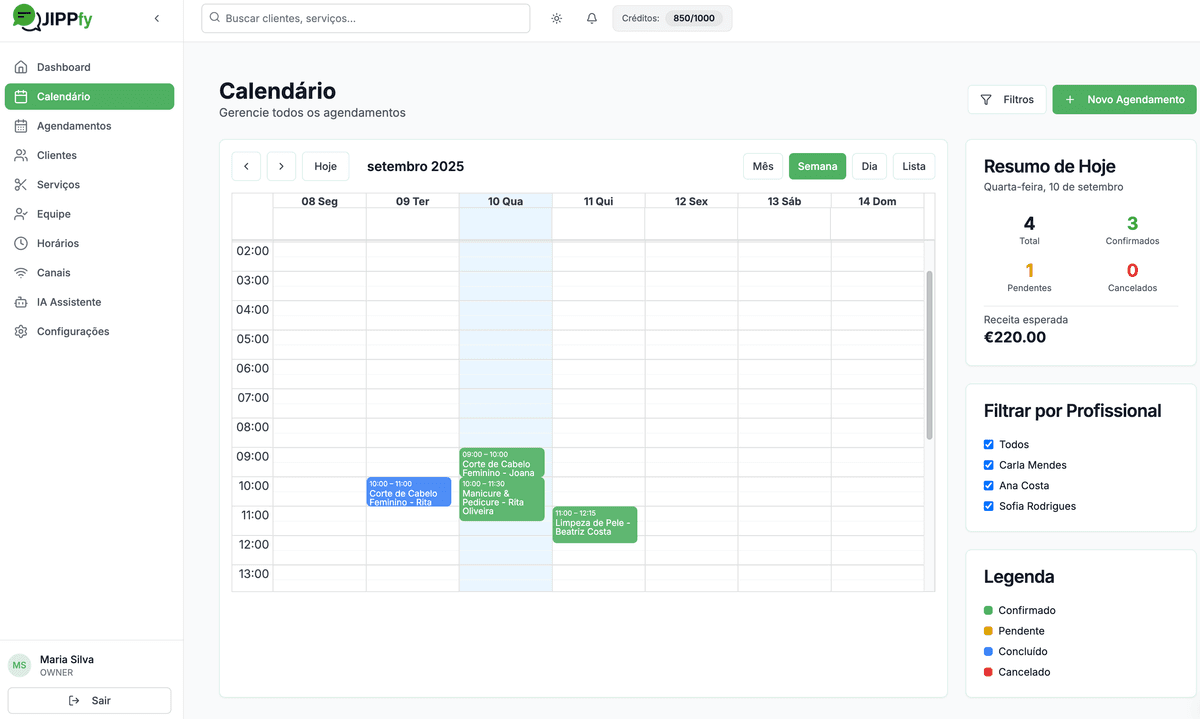Switch to the Mês calendar view

(x=763, y=166)
